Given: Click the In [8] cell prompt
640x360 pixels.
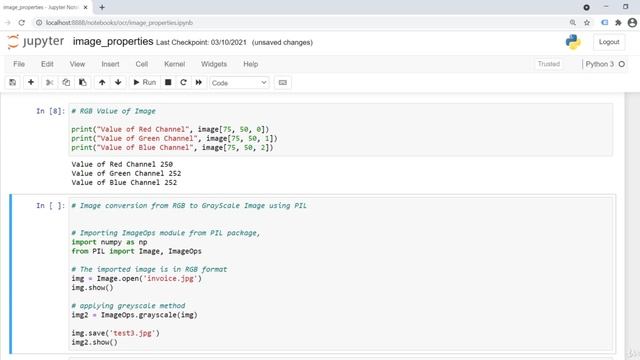Looking at the screenshot, I should pos(50,111).
